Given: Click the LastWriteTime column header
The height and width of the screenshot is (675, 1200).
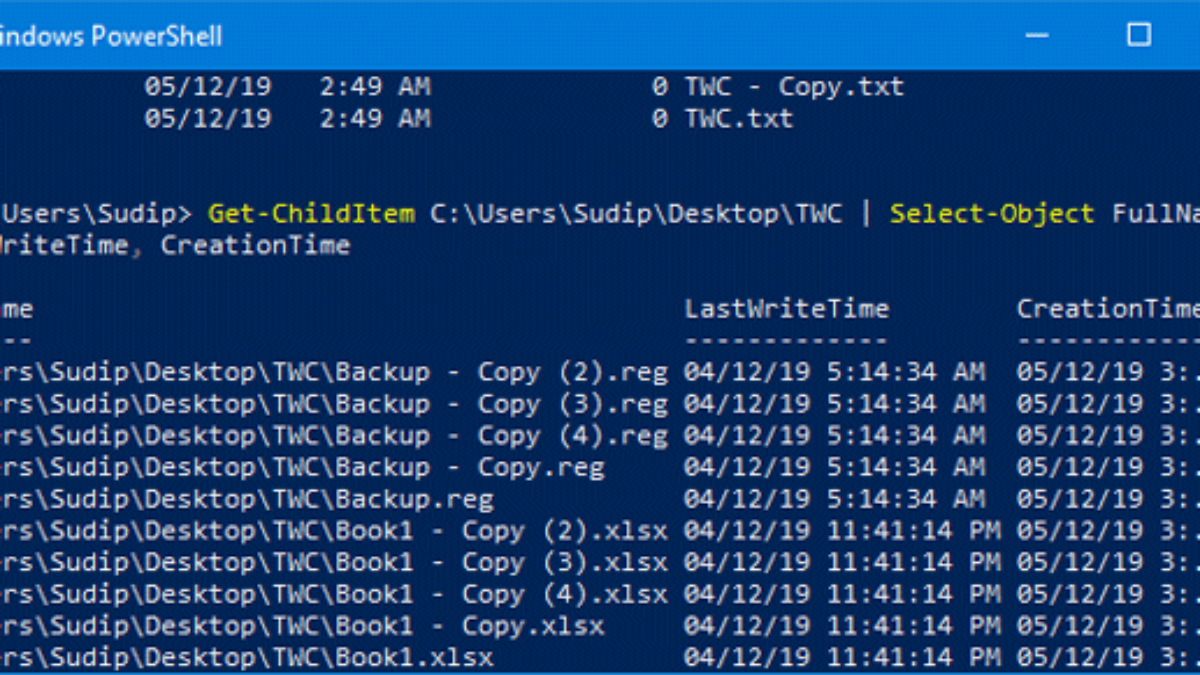Looking at the screenshot, I should (x=786, y=309).
